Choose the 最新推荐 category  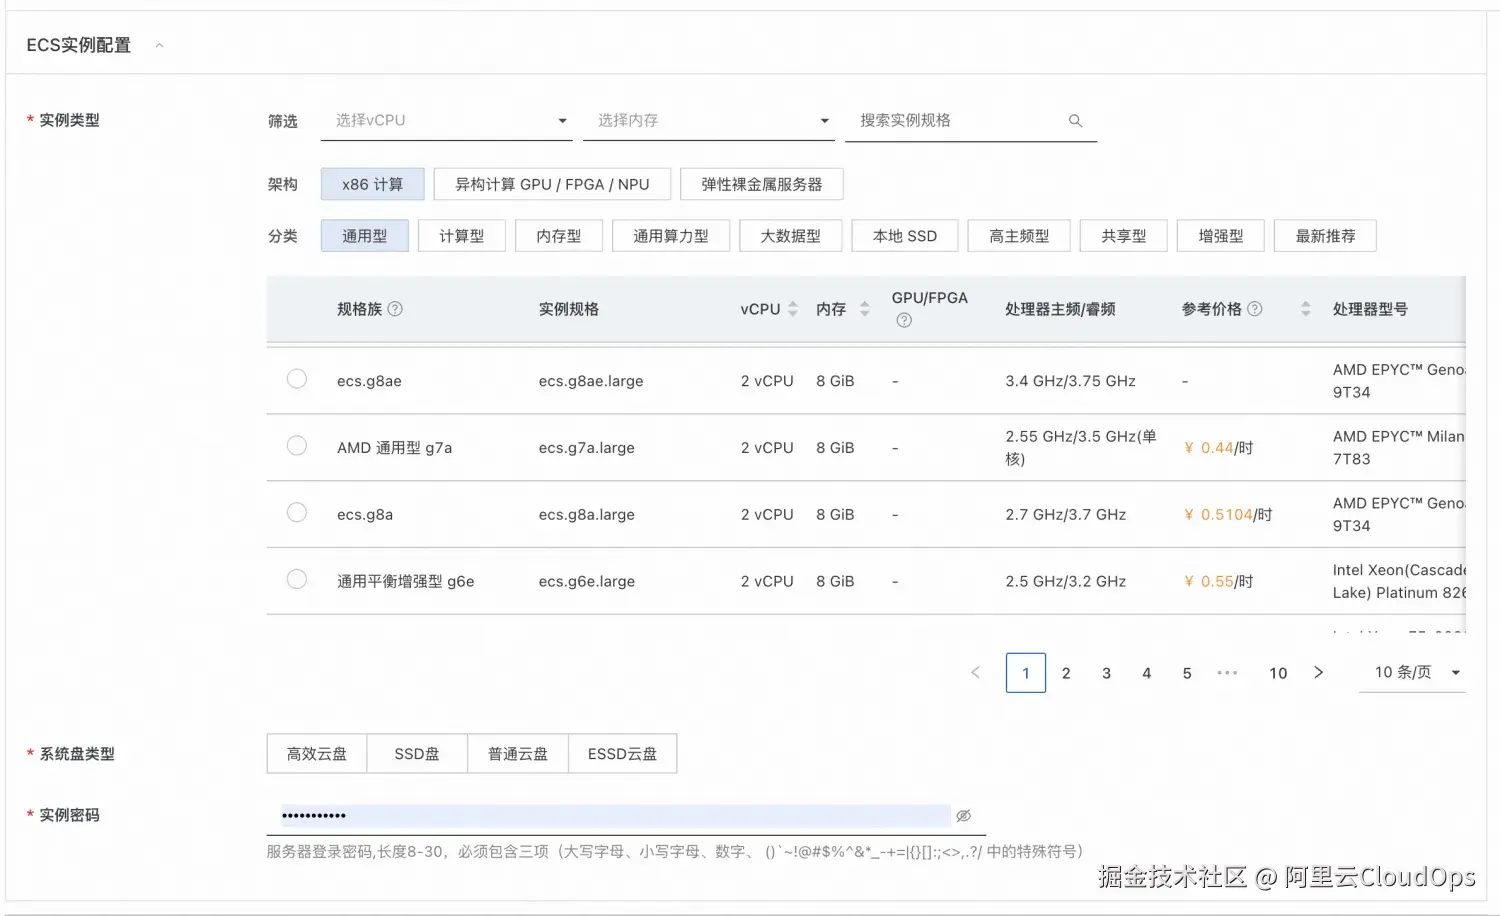[x=1326, y=236]
